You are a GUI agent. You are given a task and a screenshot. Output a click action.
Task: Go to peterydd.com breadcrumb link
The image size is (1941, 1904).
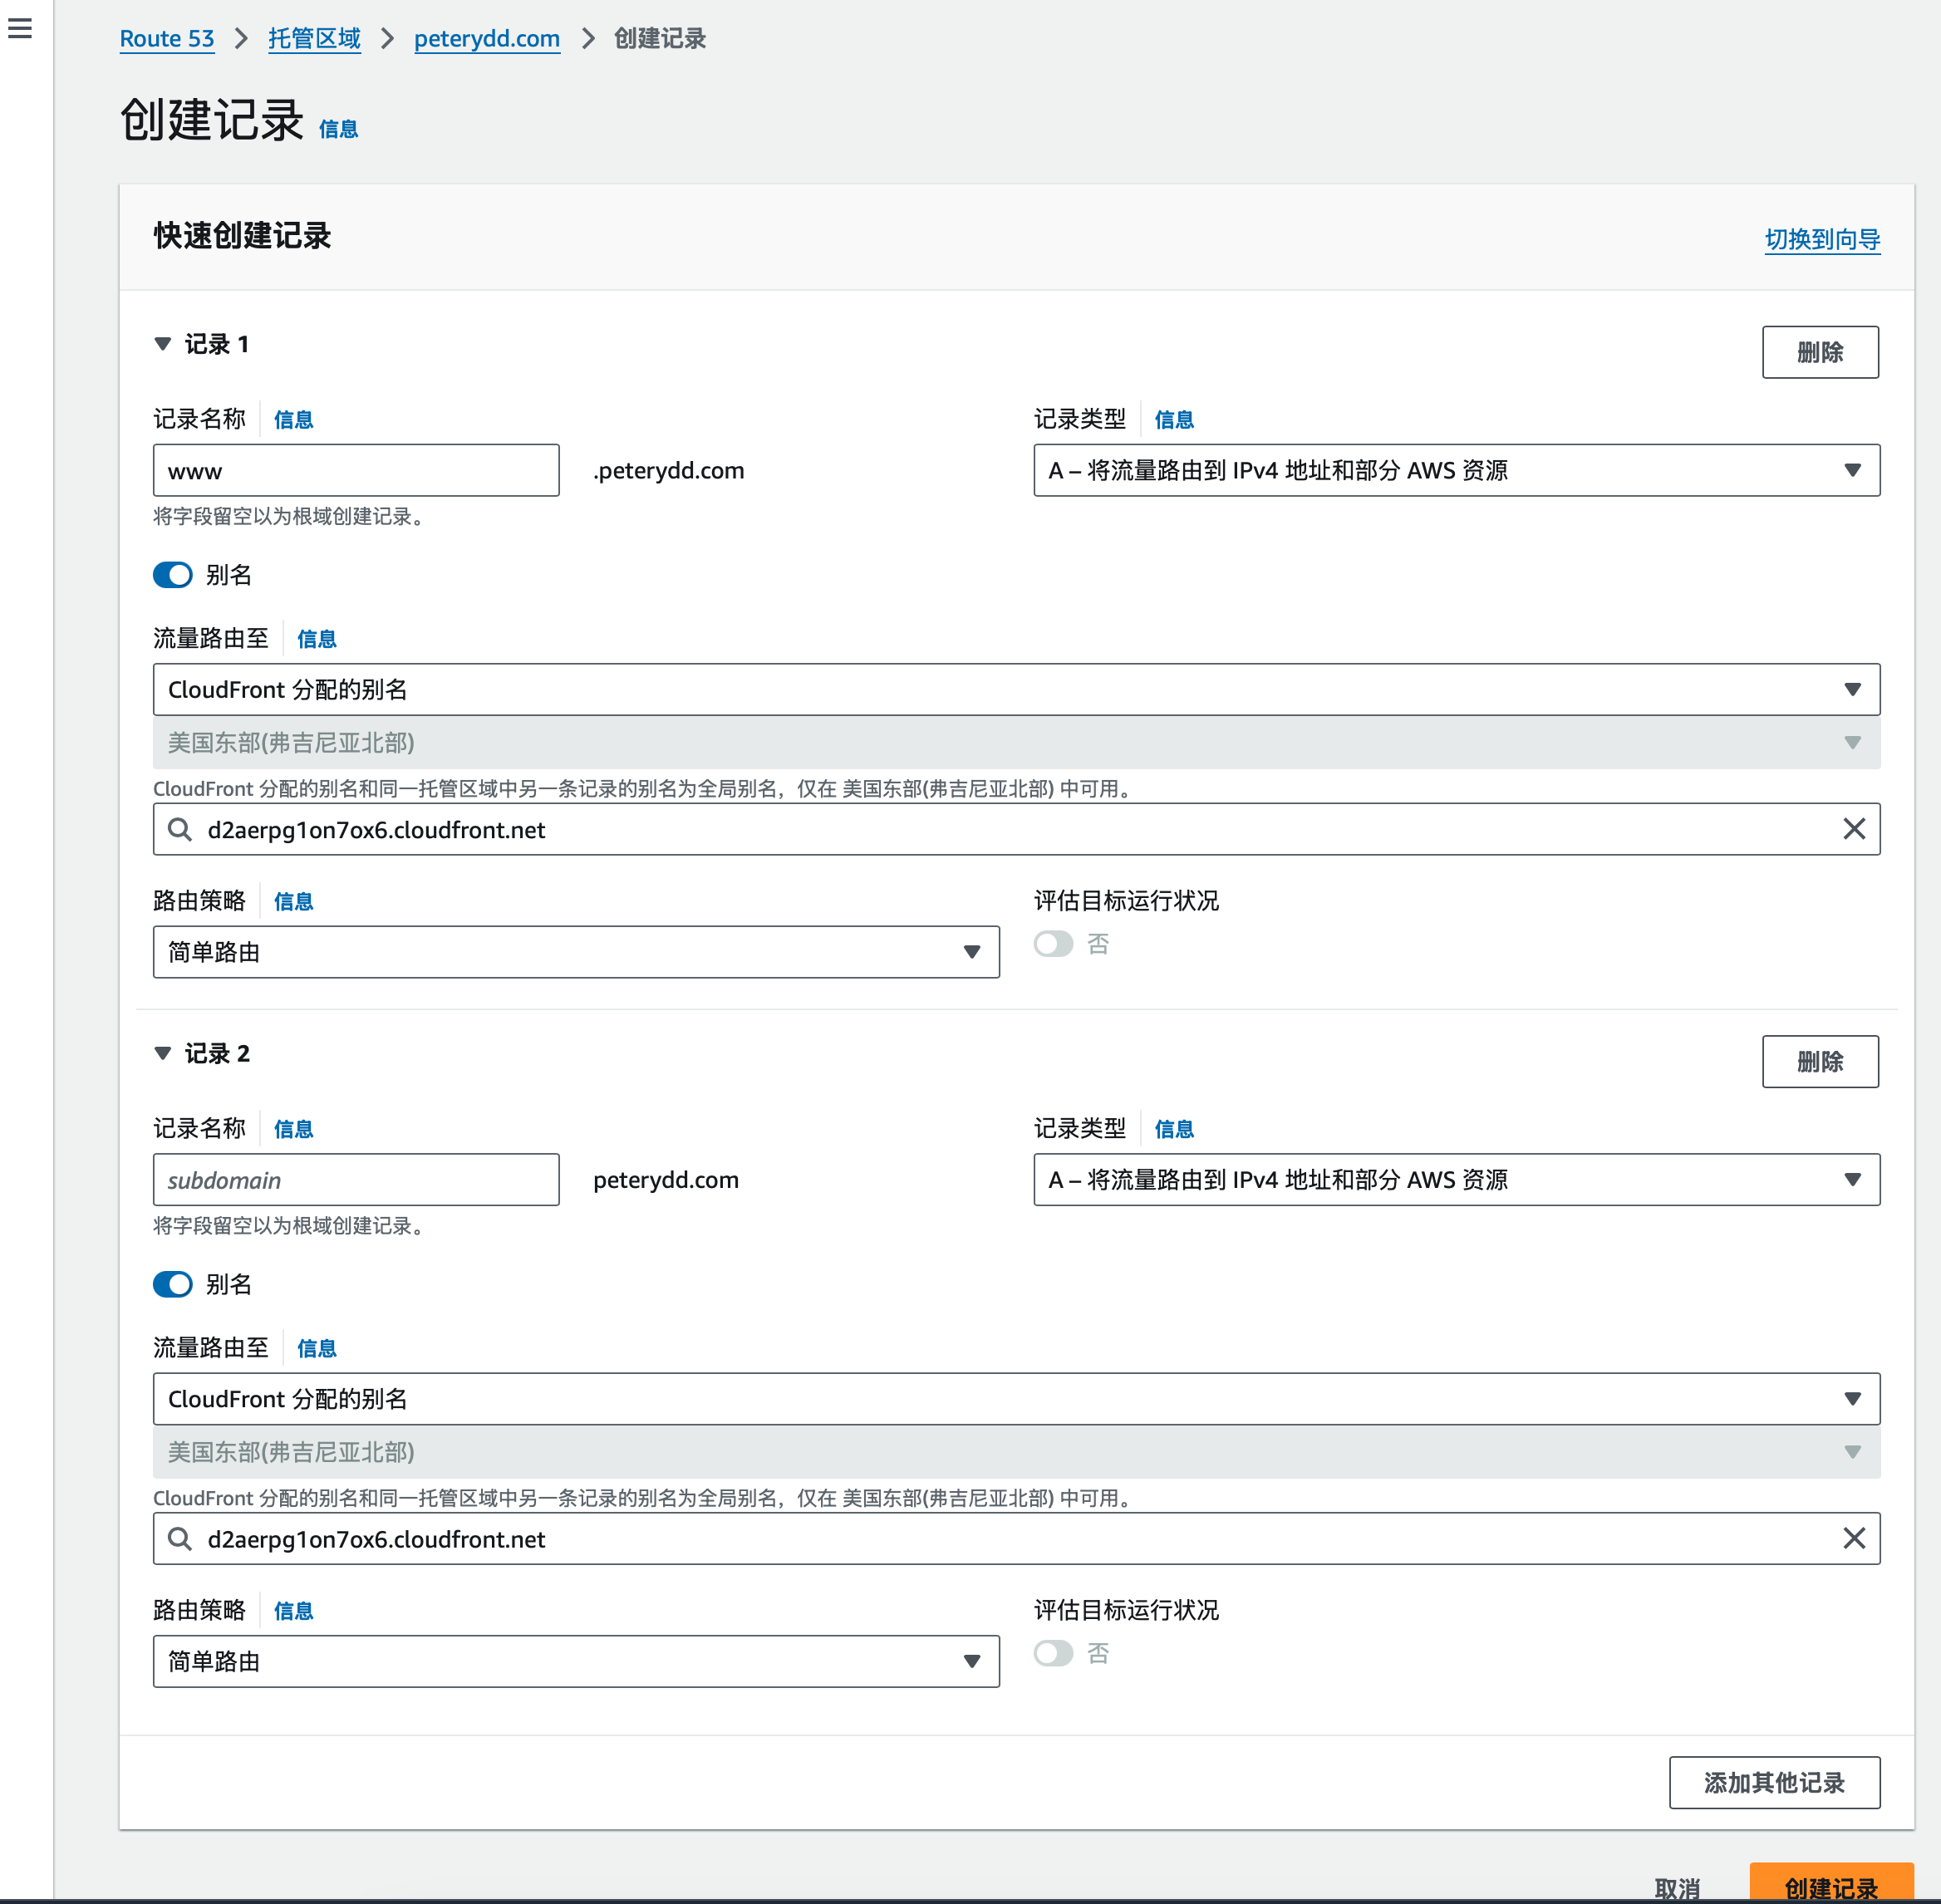pyautogui.click(x=487, y=39)
